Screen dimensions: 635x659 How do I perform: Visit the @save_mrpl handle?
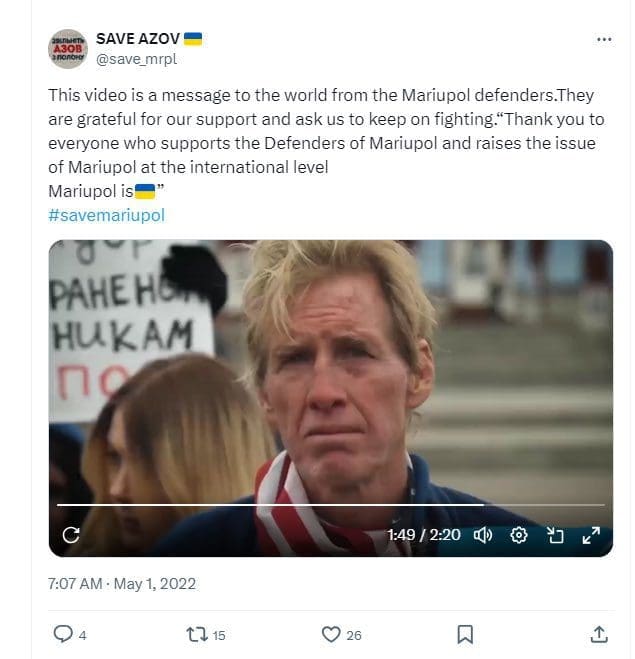[x=136, y=59]
